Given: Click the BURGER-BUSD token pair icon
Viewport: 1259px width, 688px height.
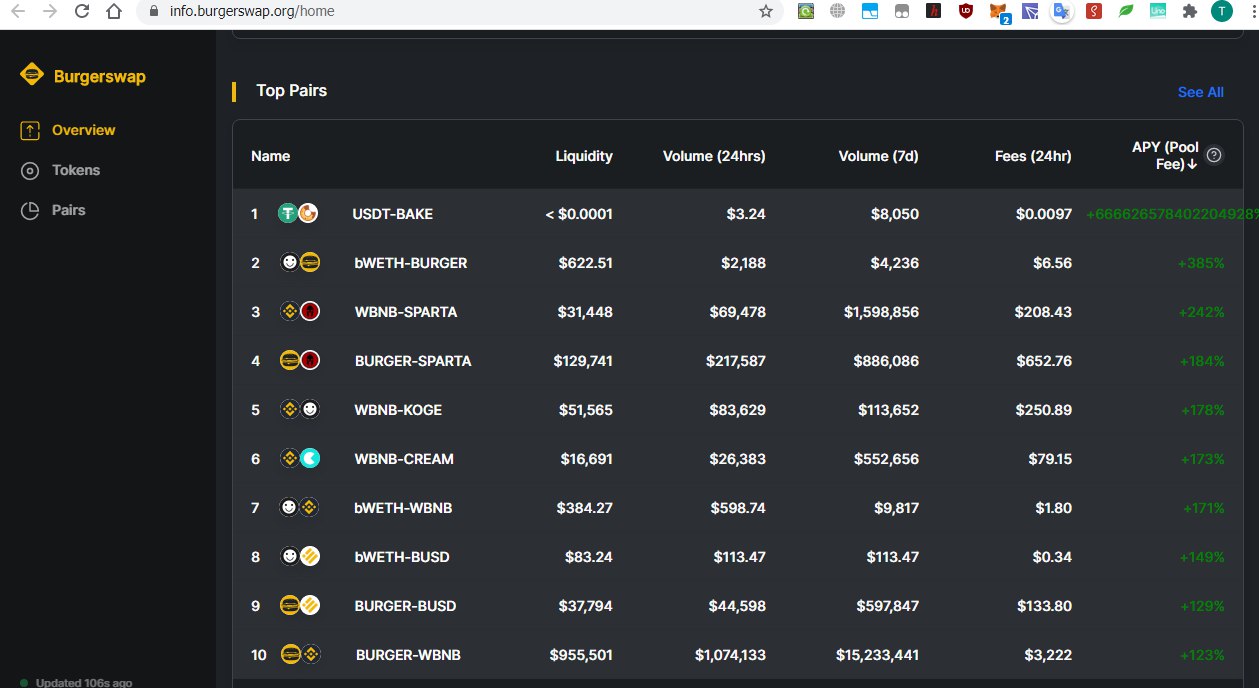Looking at the screenshot, I should (300, 606).
